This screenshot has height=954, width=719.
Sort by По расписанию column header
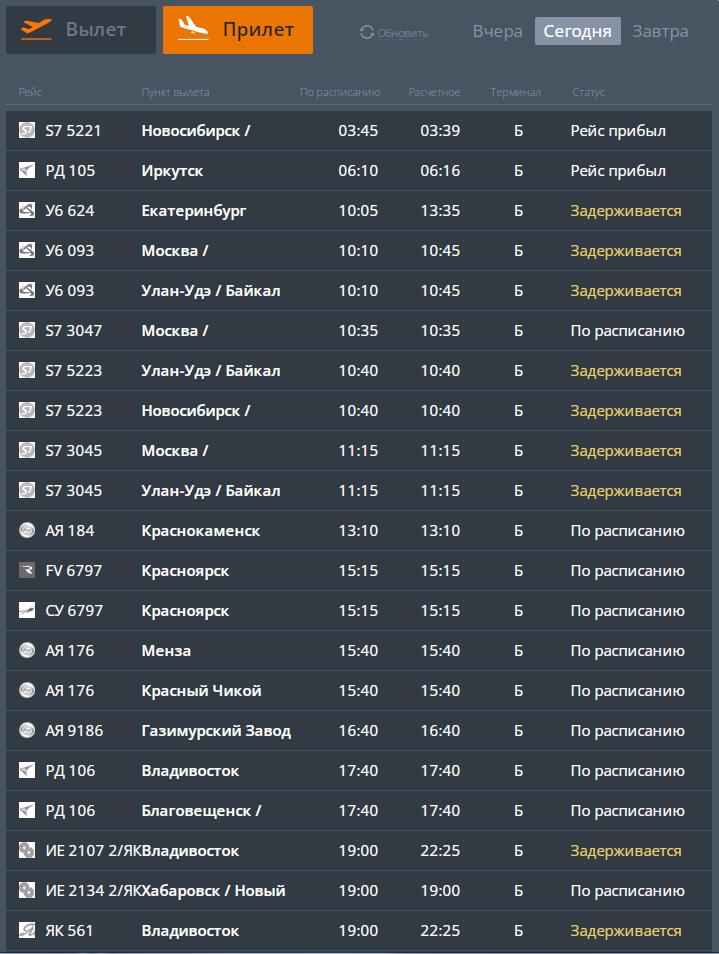coord(340,92)
